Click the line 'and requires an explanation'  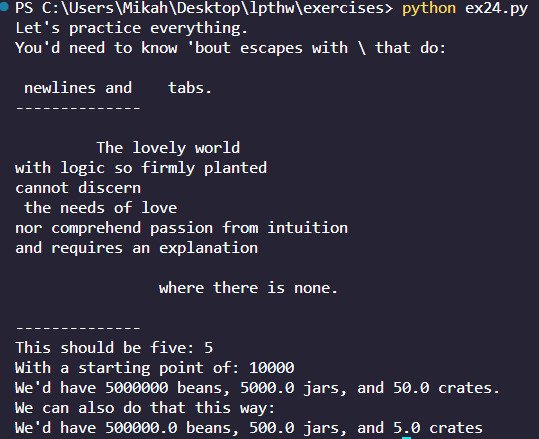[136, 249]
